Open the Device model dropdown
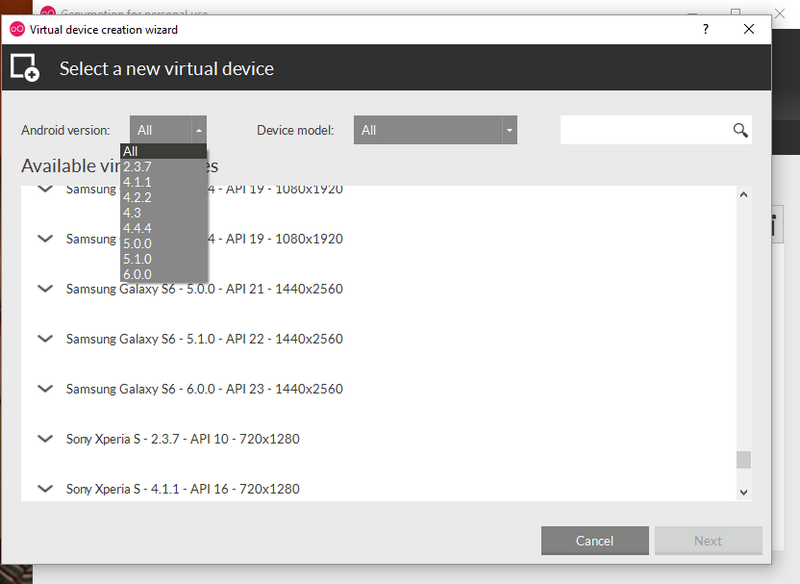The height and width of the screenshot is (584, 800). (435, 130)
